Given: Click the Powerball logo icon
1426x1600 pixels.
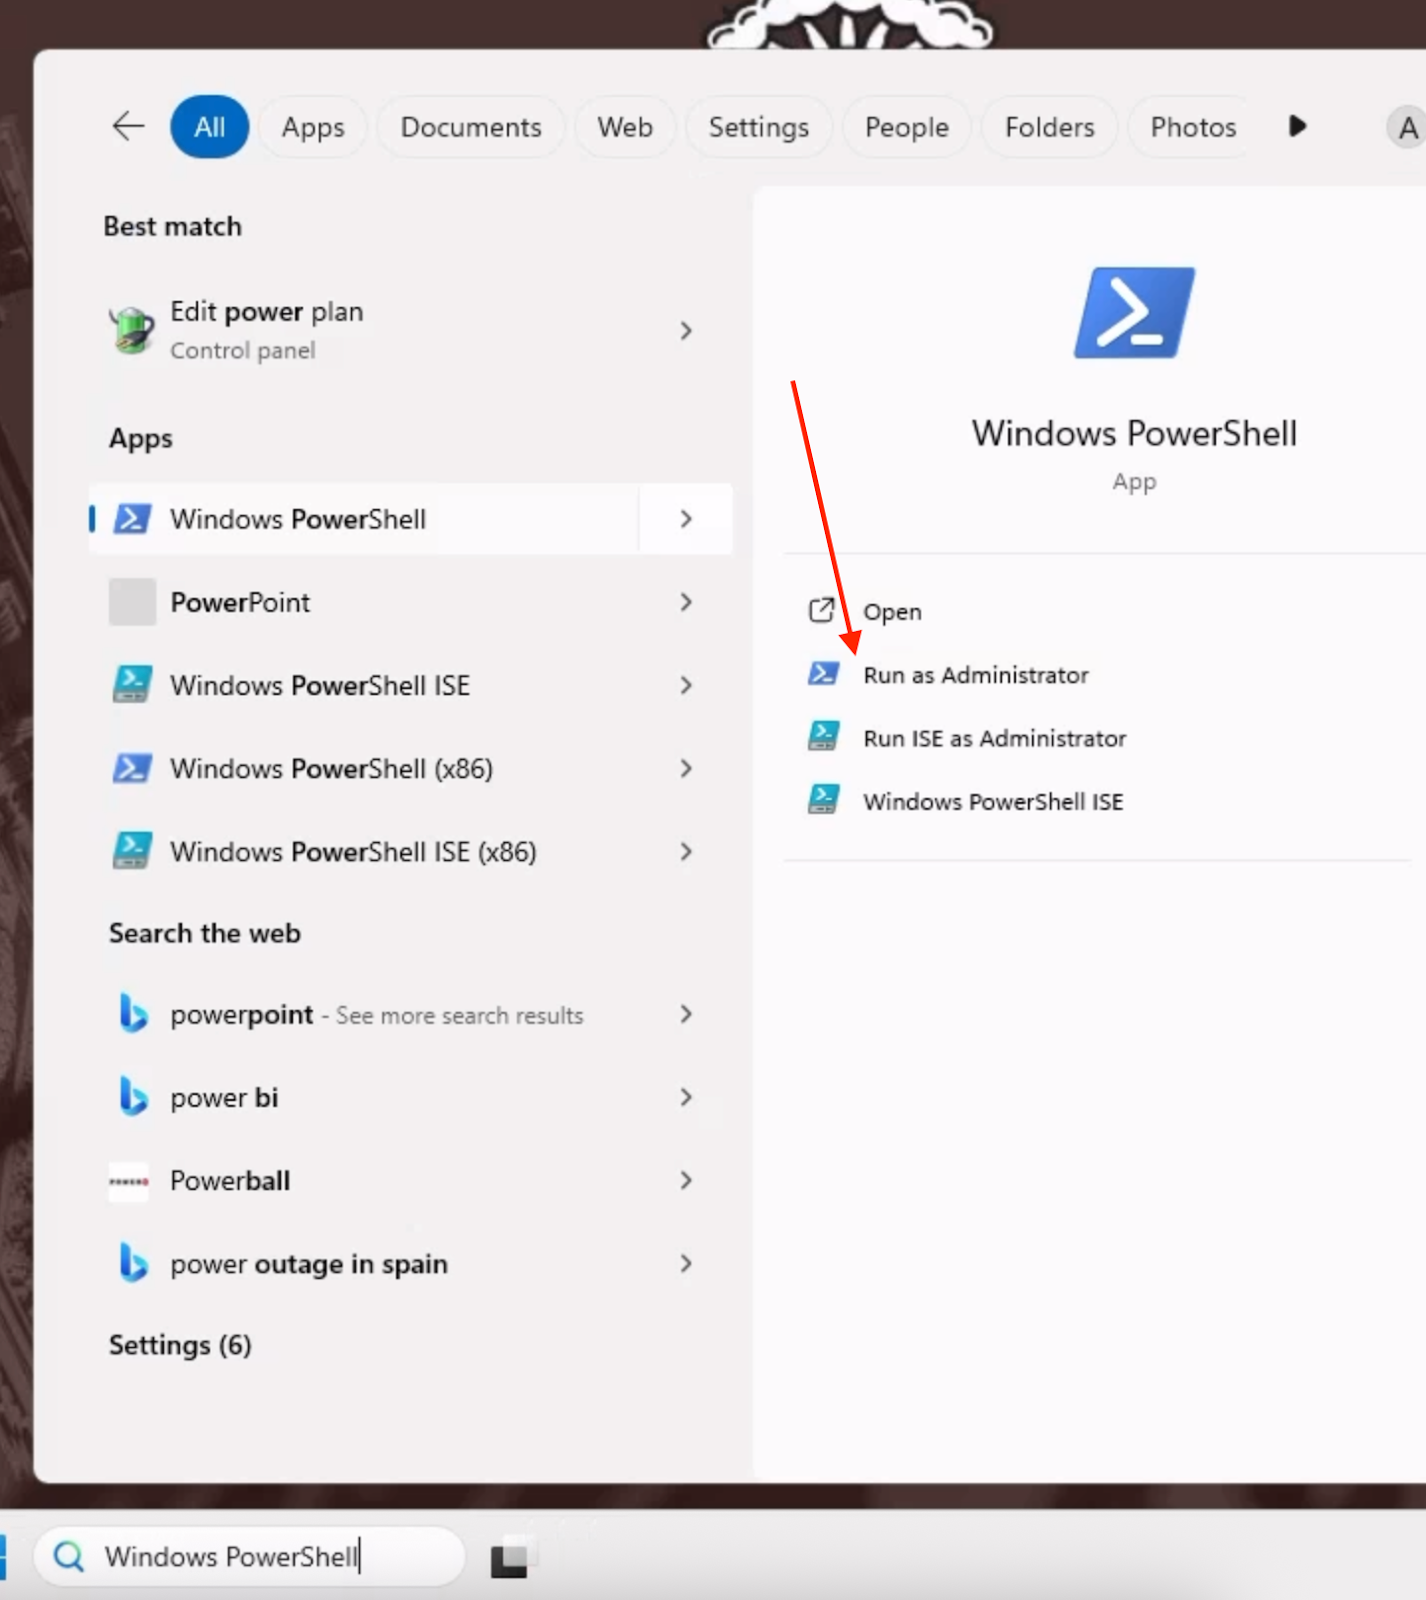Looking at the screenshot, I should (129, 1181).
